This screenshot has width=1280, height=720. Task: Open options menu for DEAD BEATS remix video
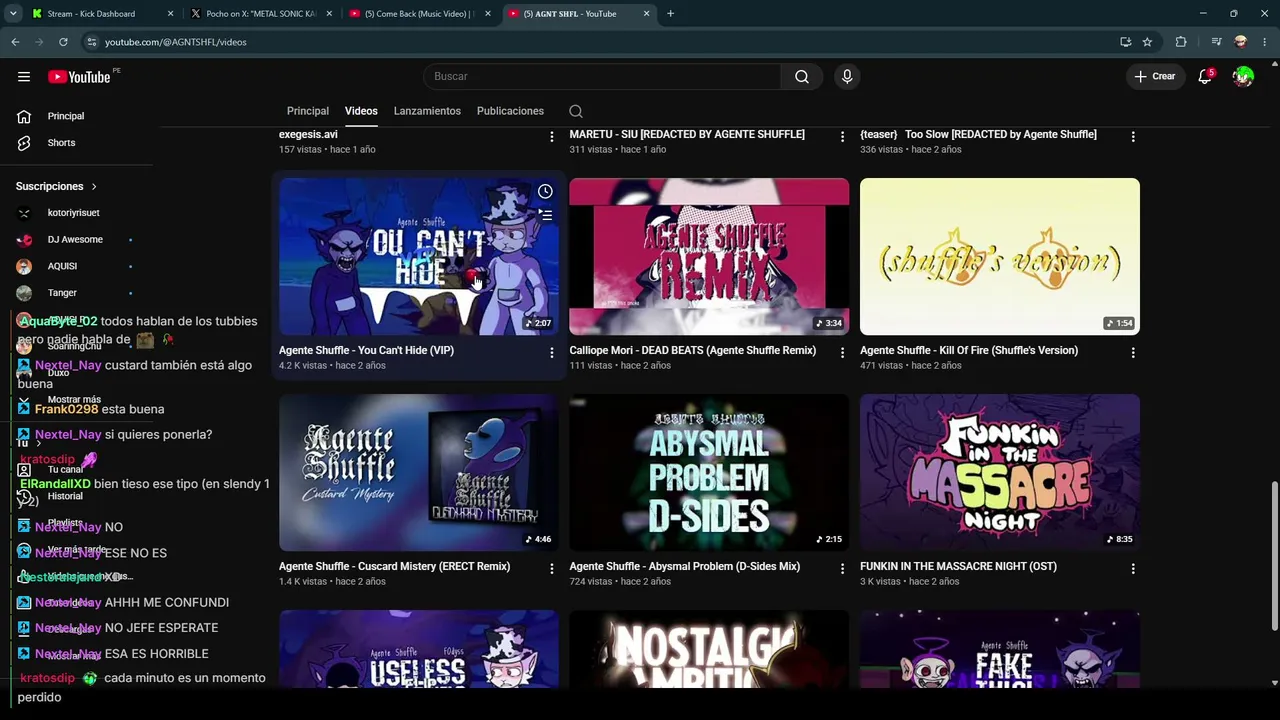(842, 353)
